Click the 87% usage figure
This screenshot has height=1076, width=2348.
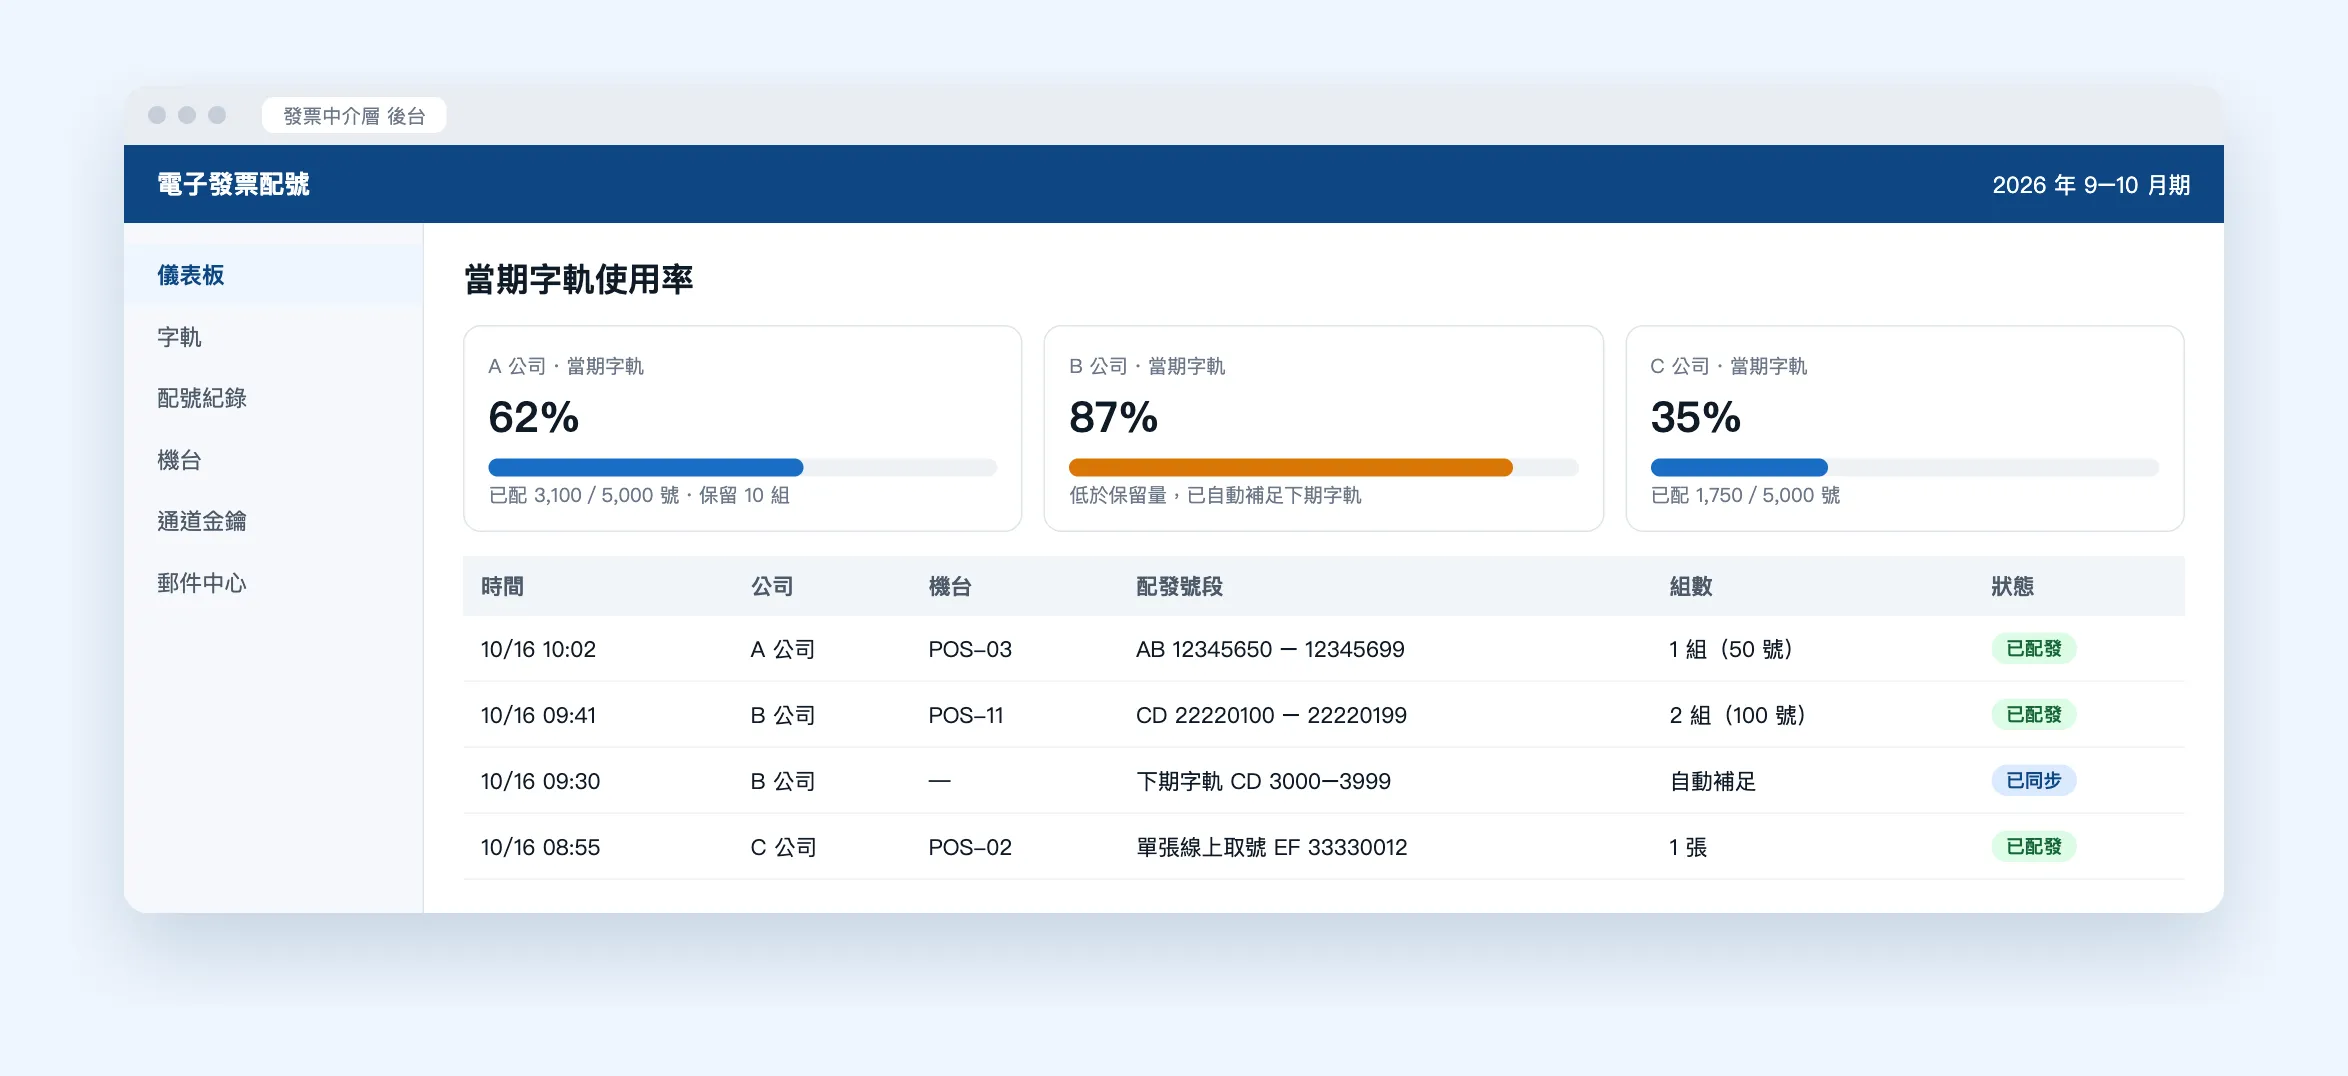1113,417
